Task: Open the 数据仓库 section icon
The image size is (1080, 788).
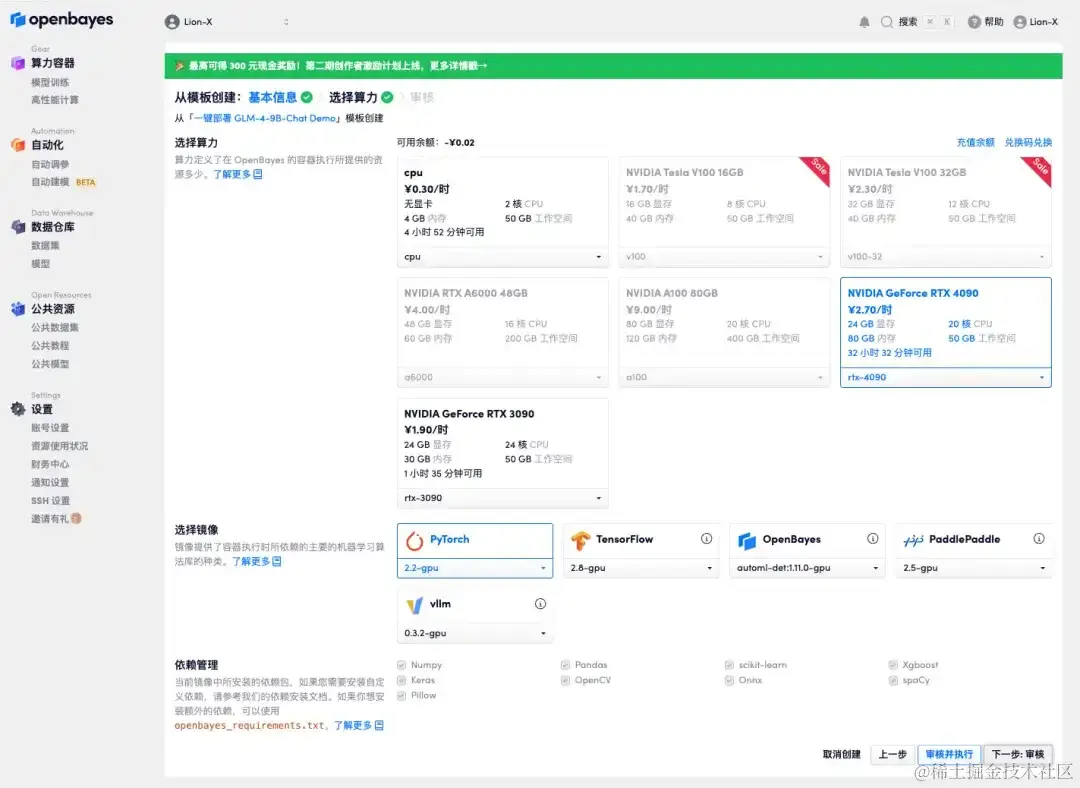Action: click(18, 227)
